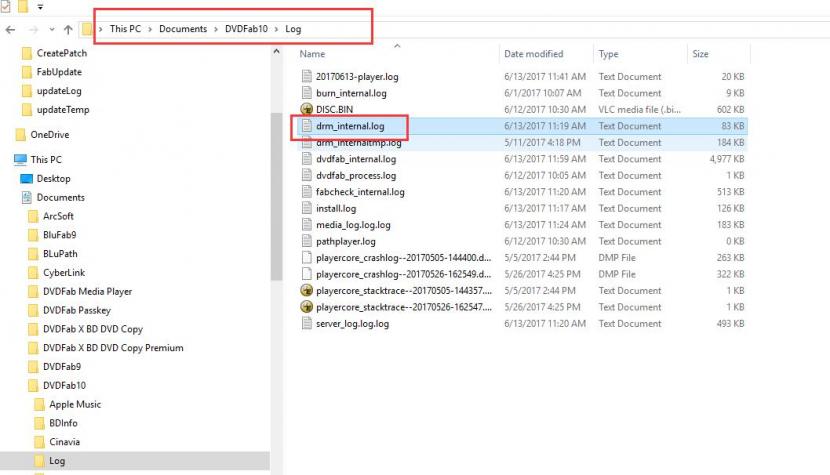
Task: Click VLC media file type cell
Action: pos(639,110)
